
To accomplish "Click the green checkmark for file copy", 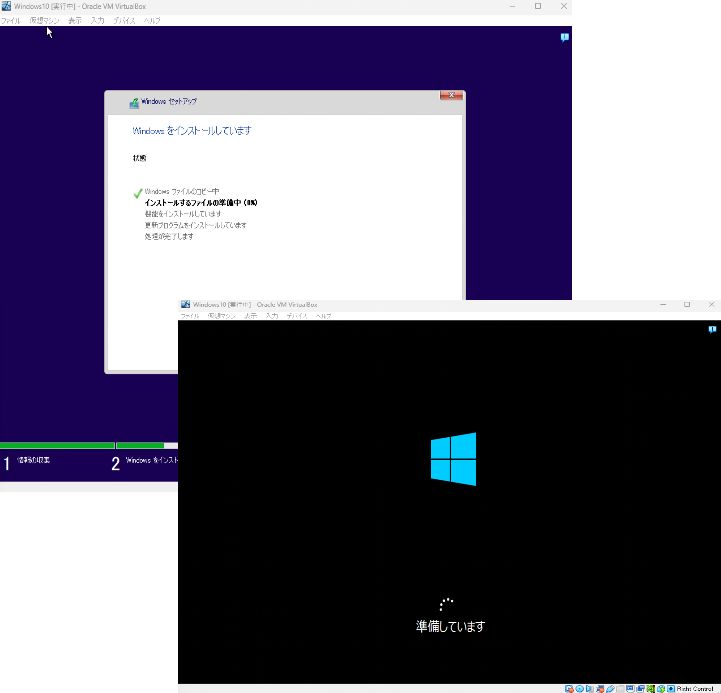I will click(x=137, y=193).
